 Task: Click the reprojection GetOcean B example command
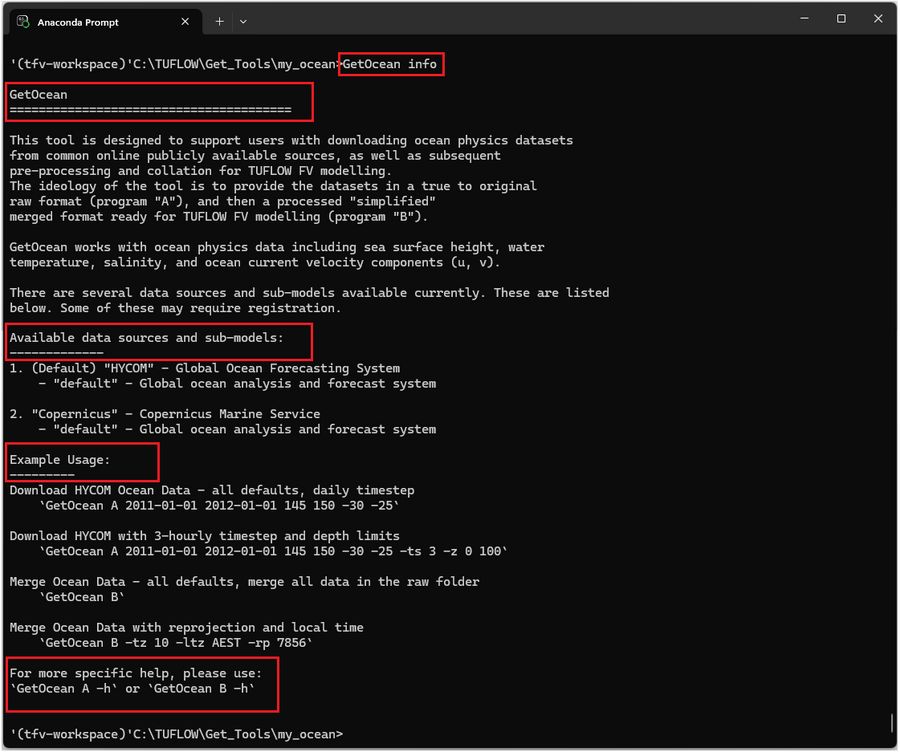pos(175,643)
